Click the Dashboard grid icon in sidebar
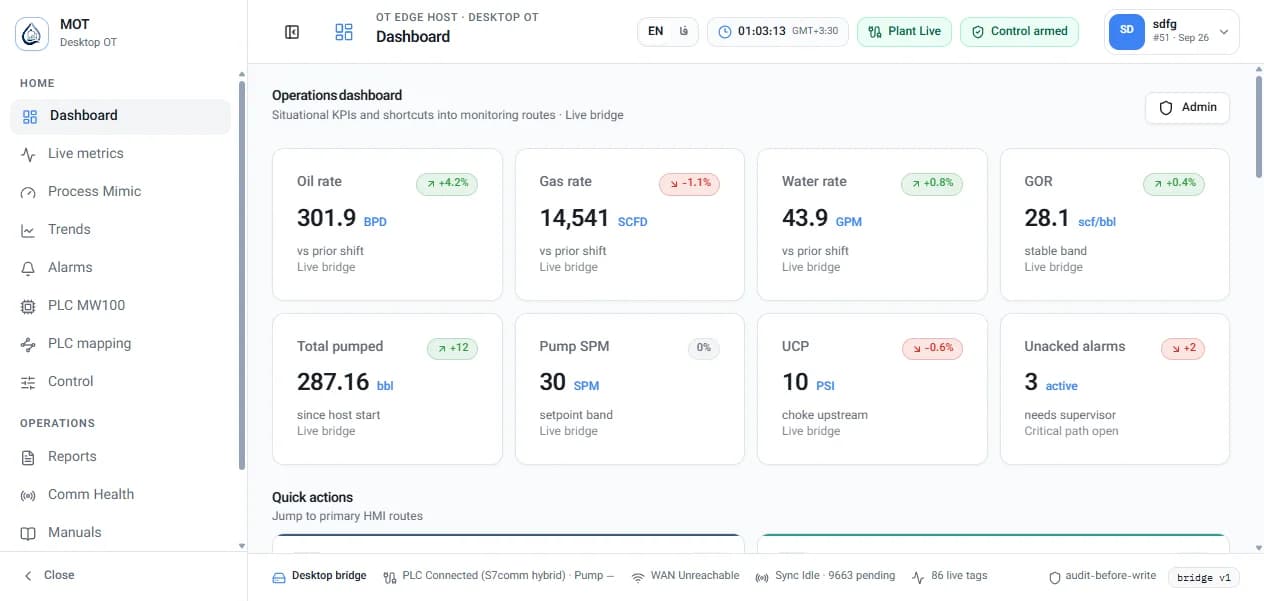Screen dimensions: 1264x601 pyautogui.click(x=30, y=116)
